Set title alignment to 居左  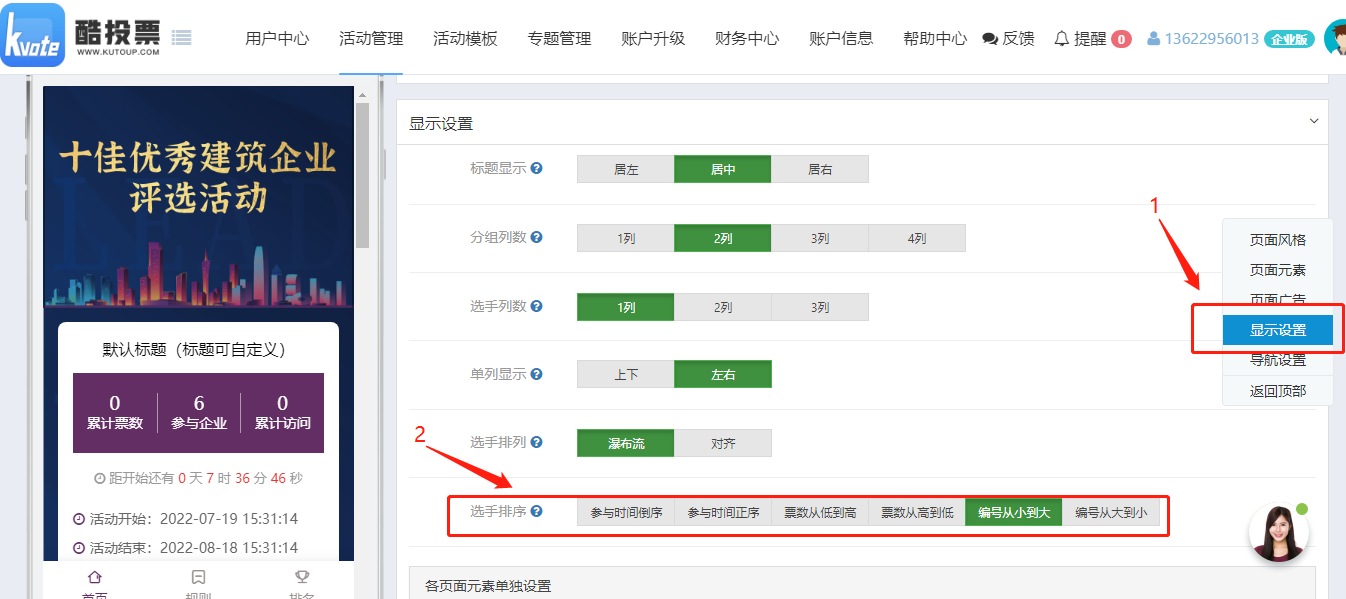coord(626,169)
